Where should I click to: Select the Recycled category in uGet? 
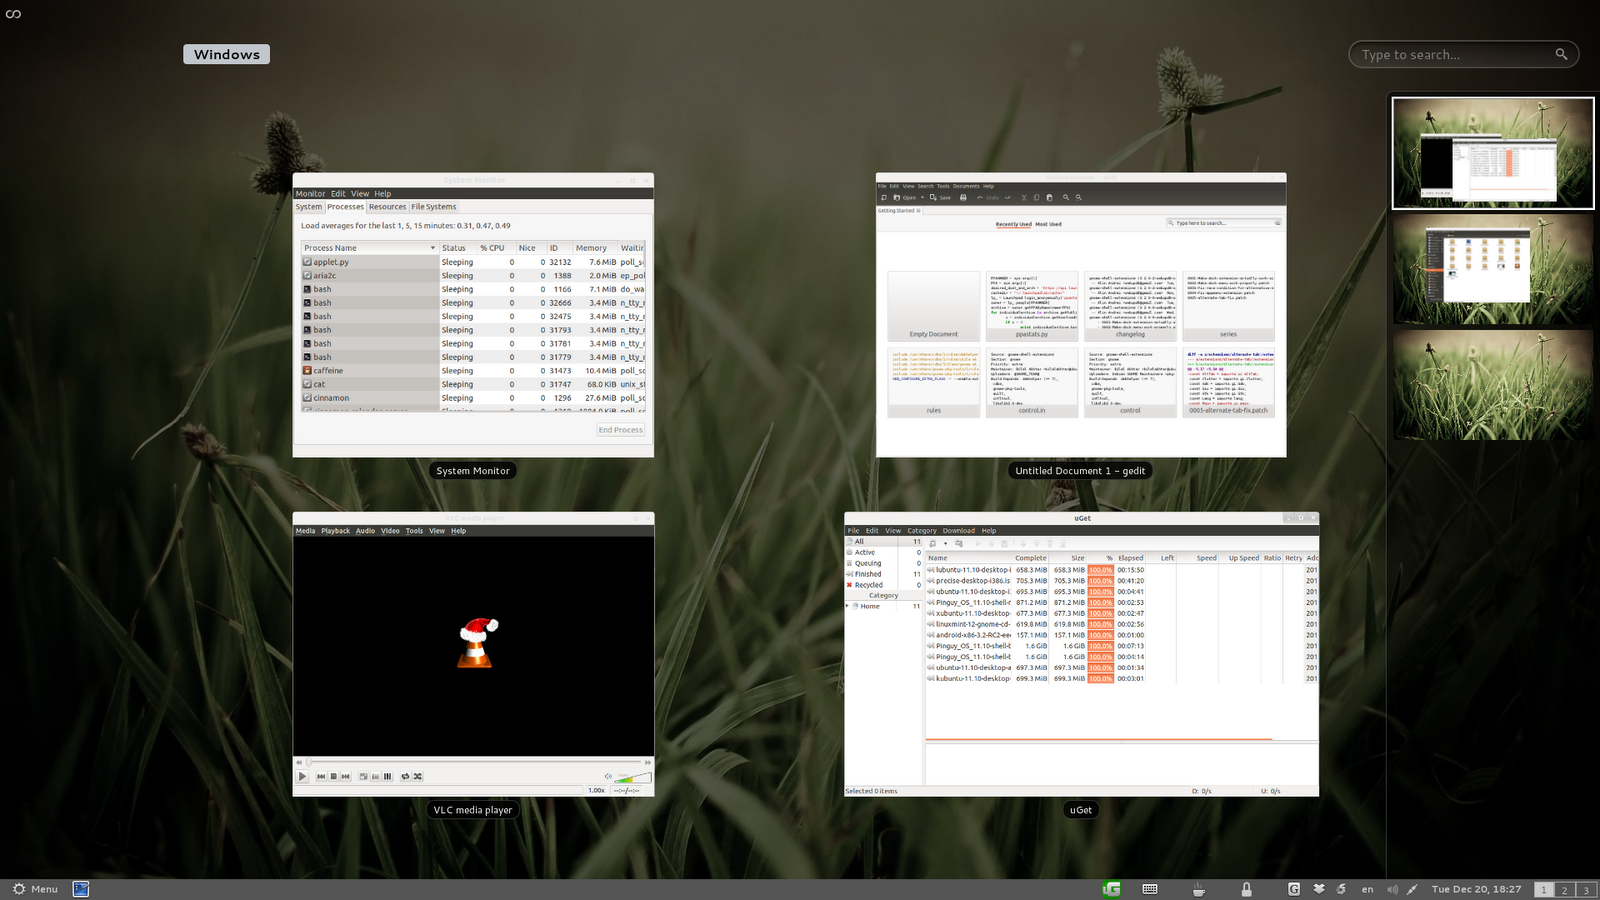coord(884,585)
